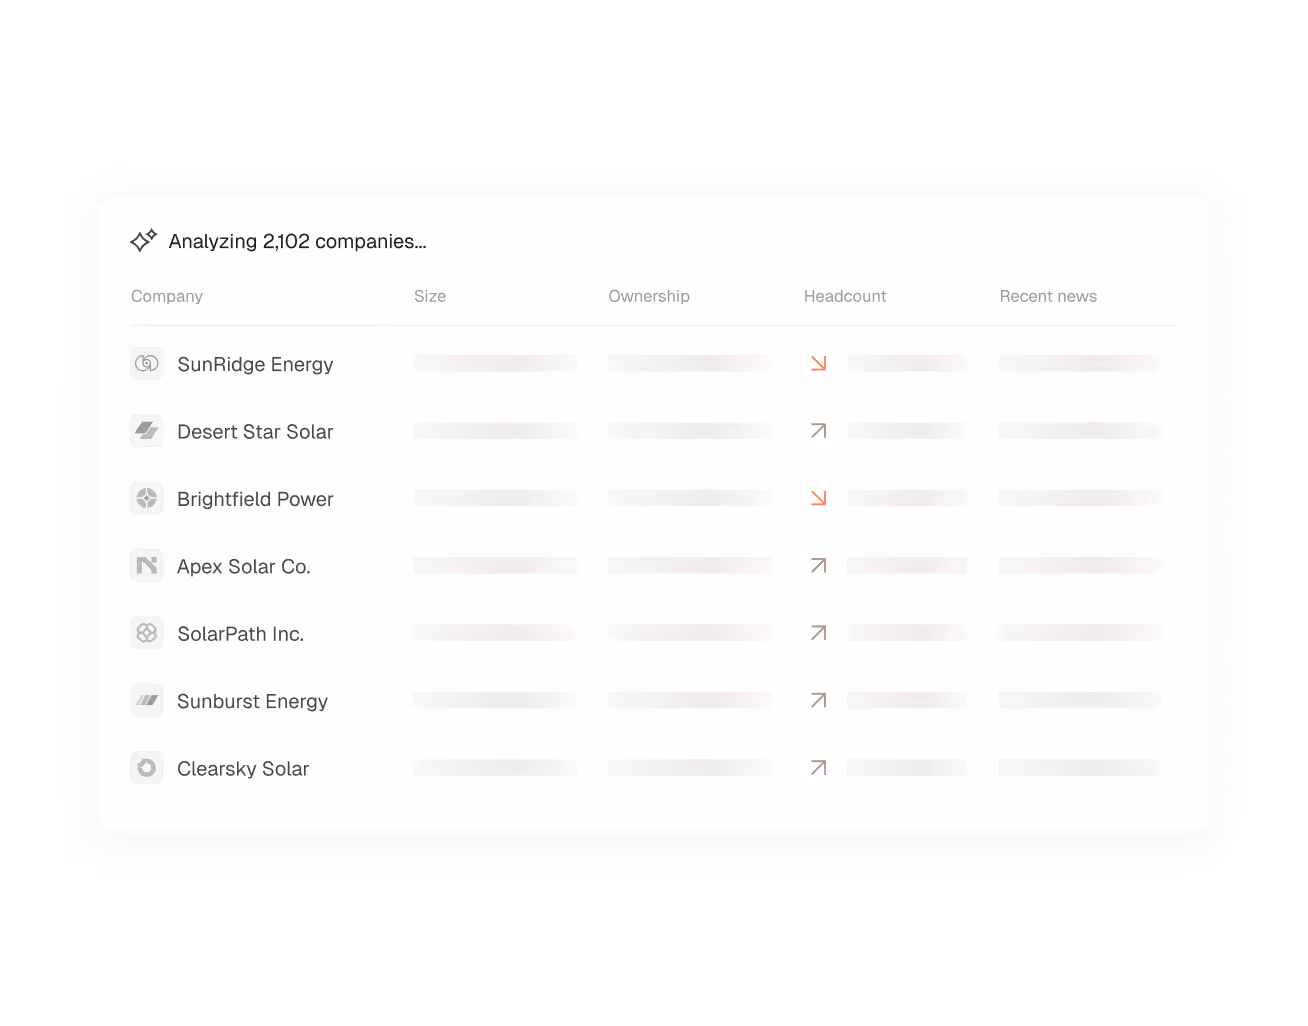Click the Recent news column header

(1048, 296)
